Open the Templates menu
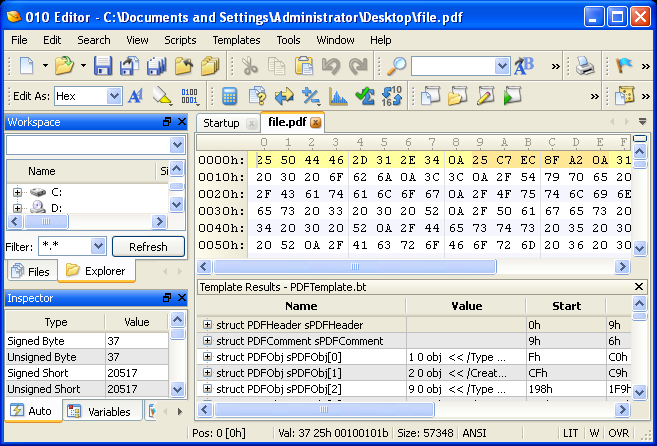This screenshot has width=657, height=446. (236, 40)
